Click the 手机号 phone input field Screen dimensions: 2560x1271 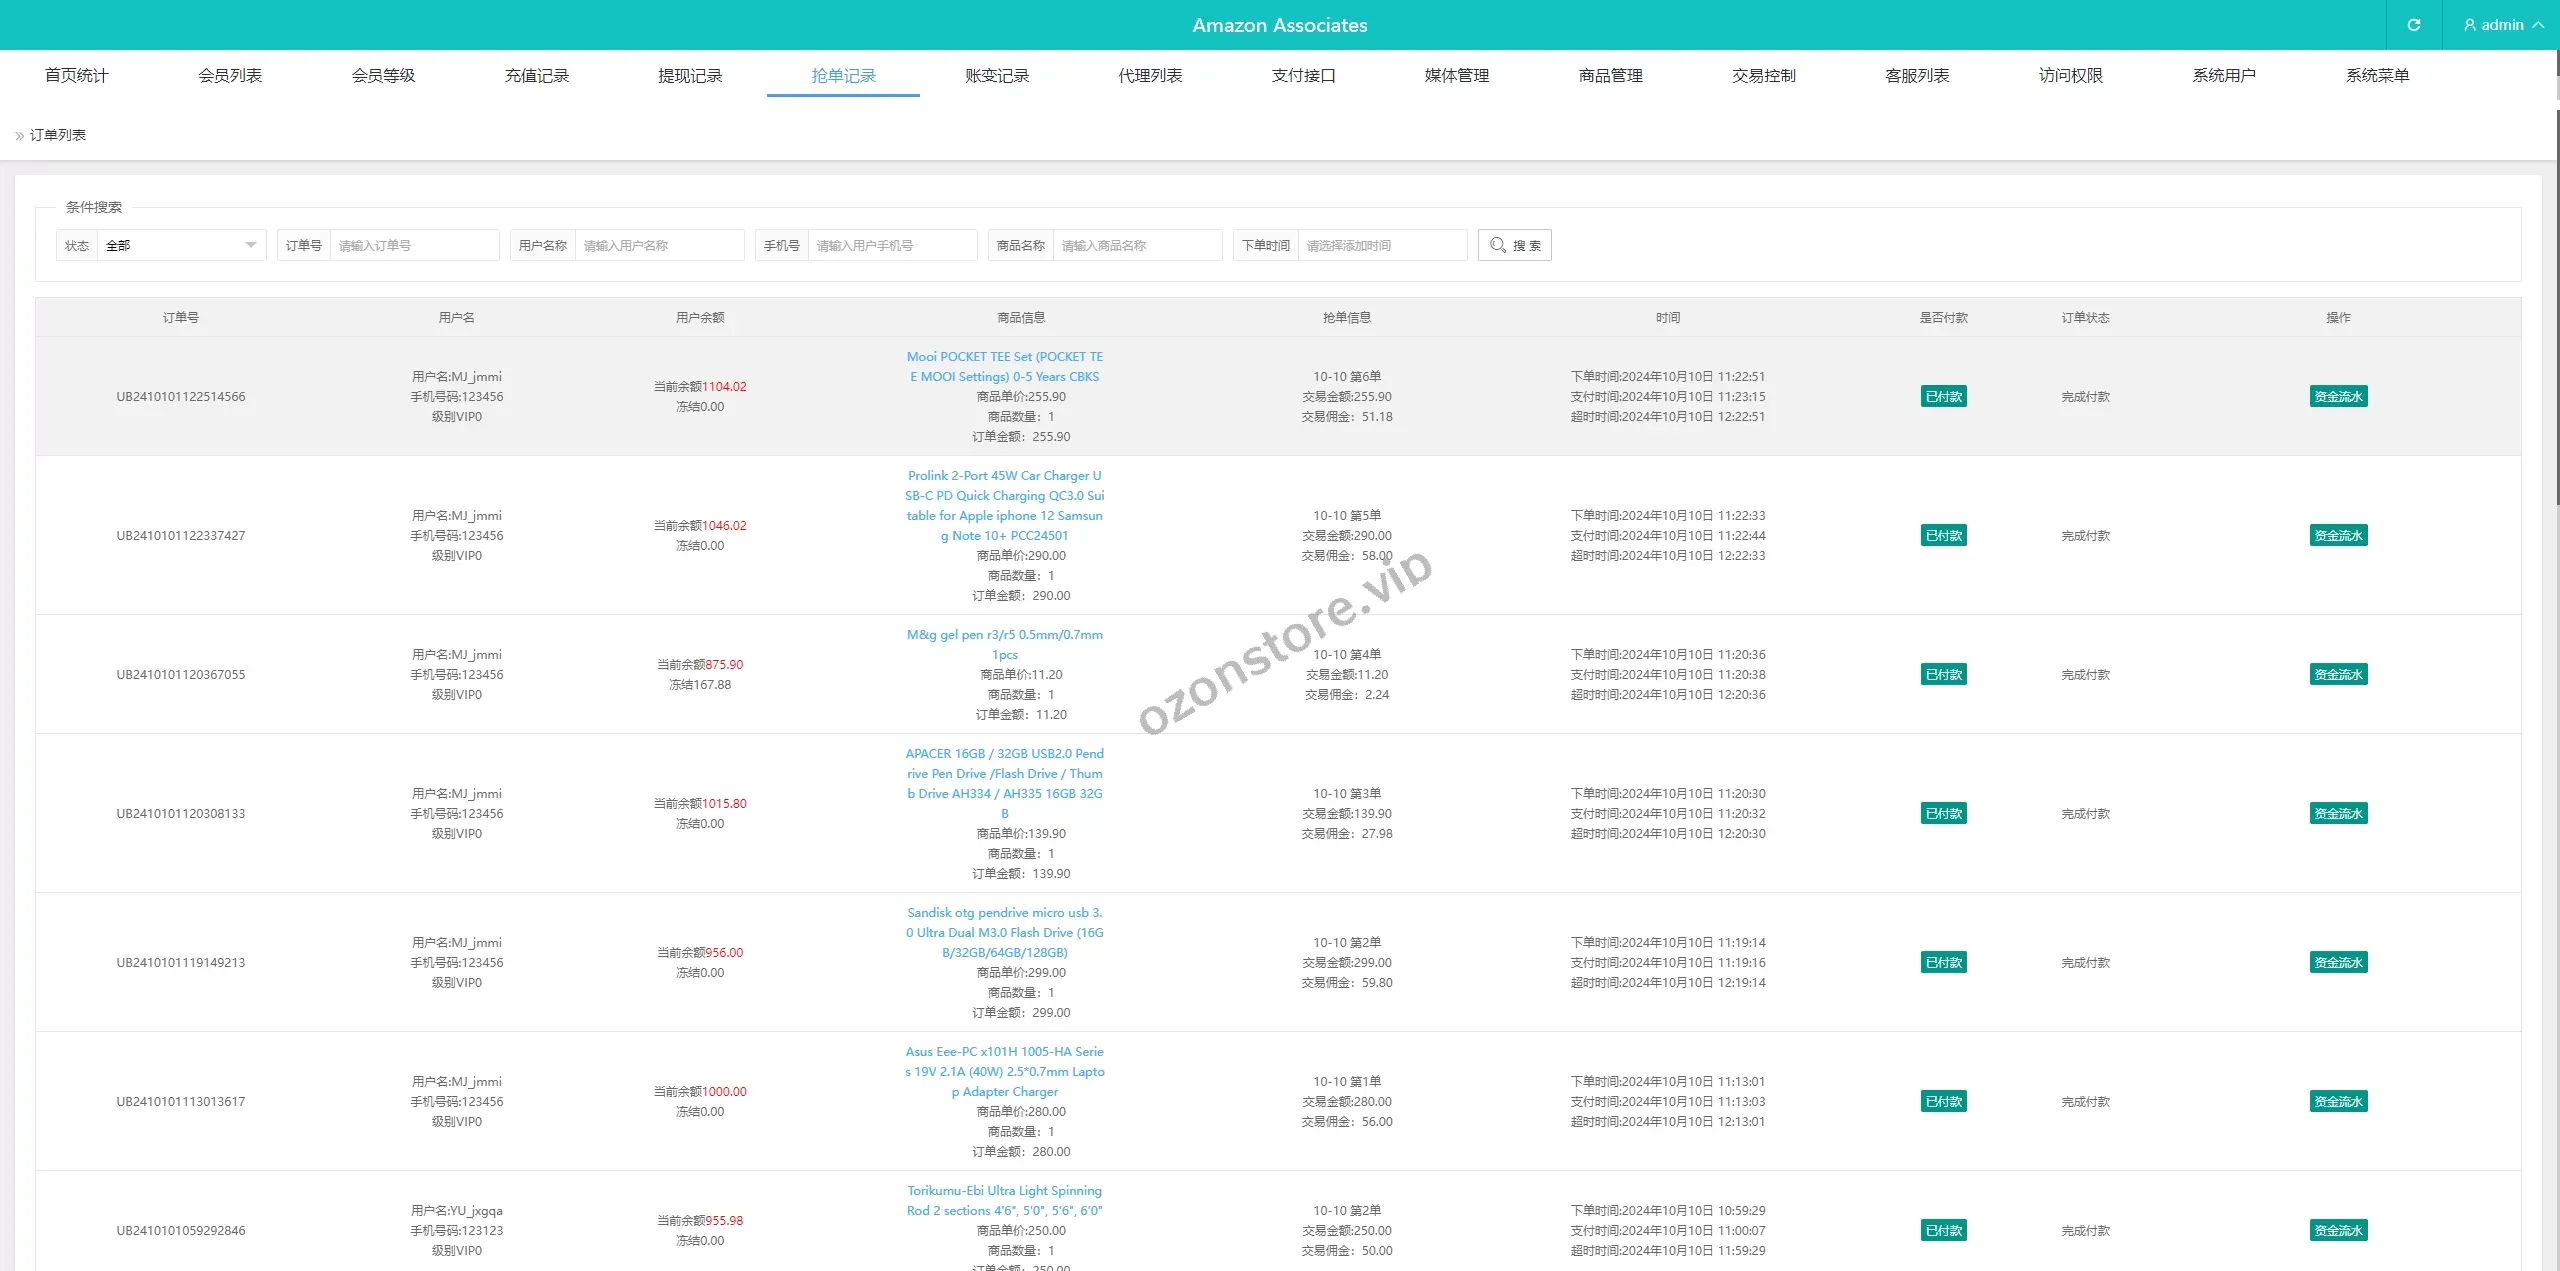[891, 245]
